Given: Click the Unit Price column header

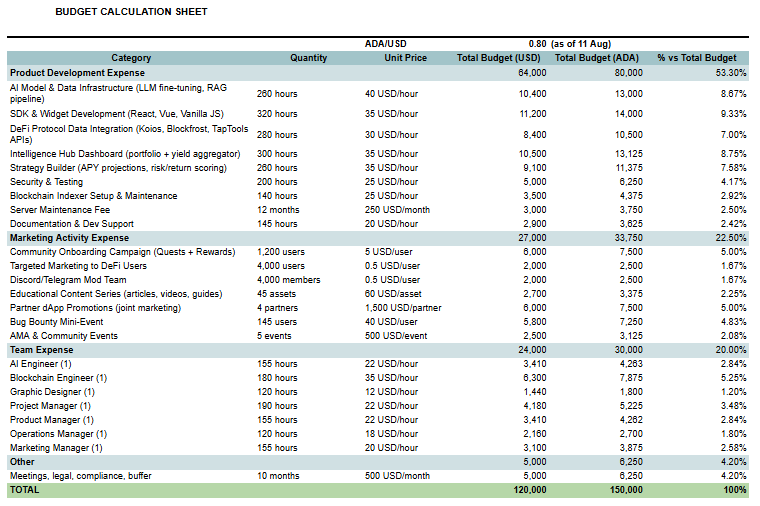Looking at the screenshot, I should 405,58.
